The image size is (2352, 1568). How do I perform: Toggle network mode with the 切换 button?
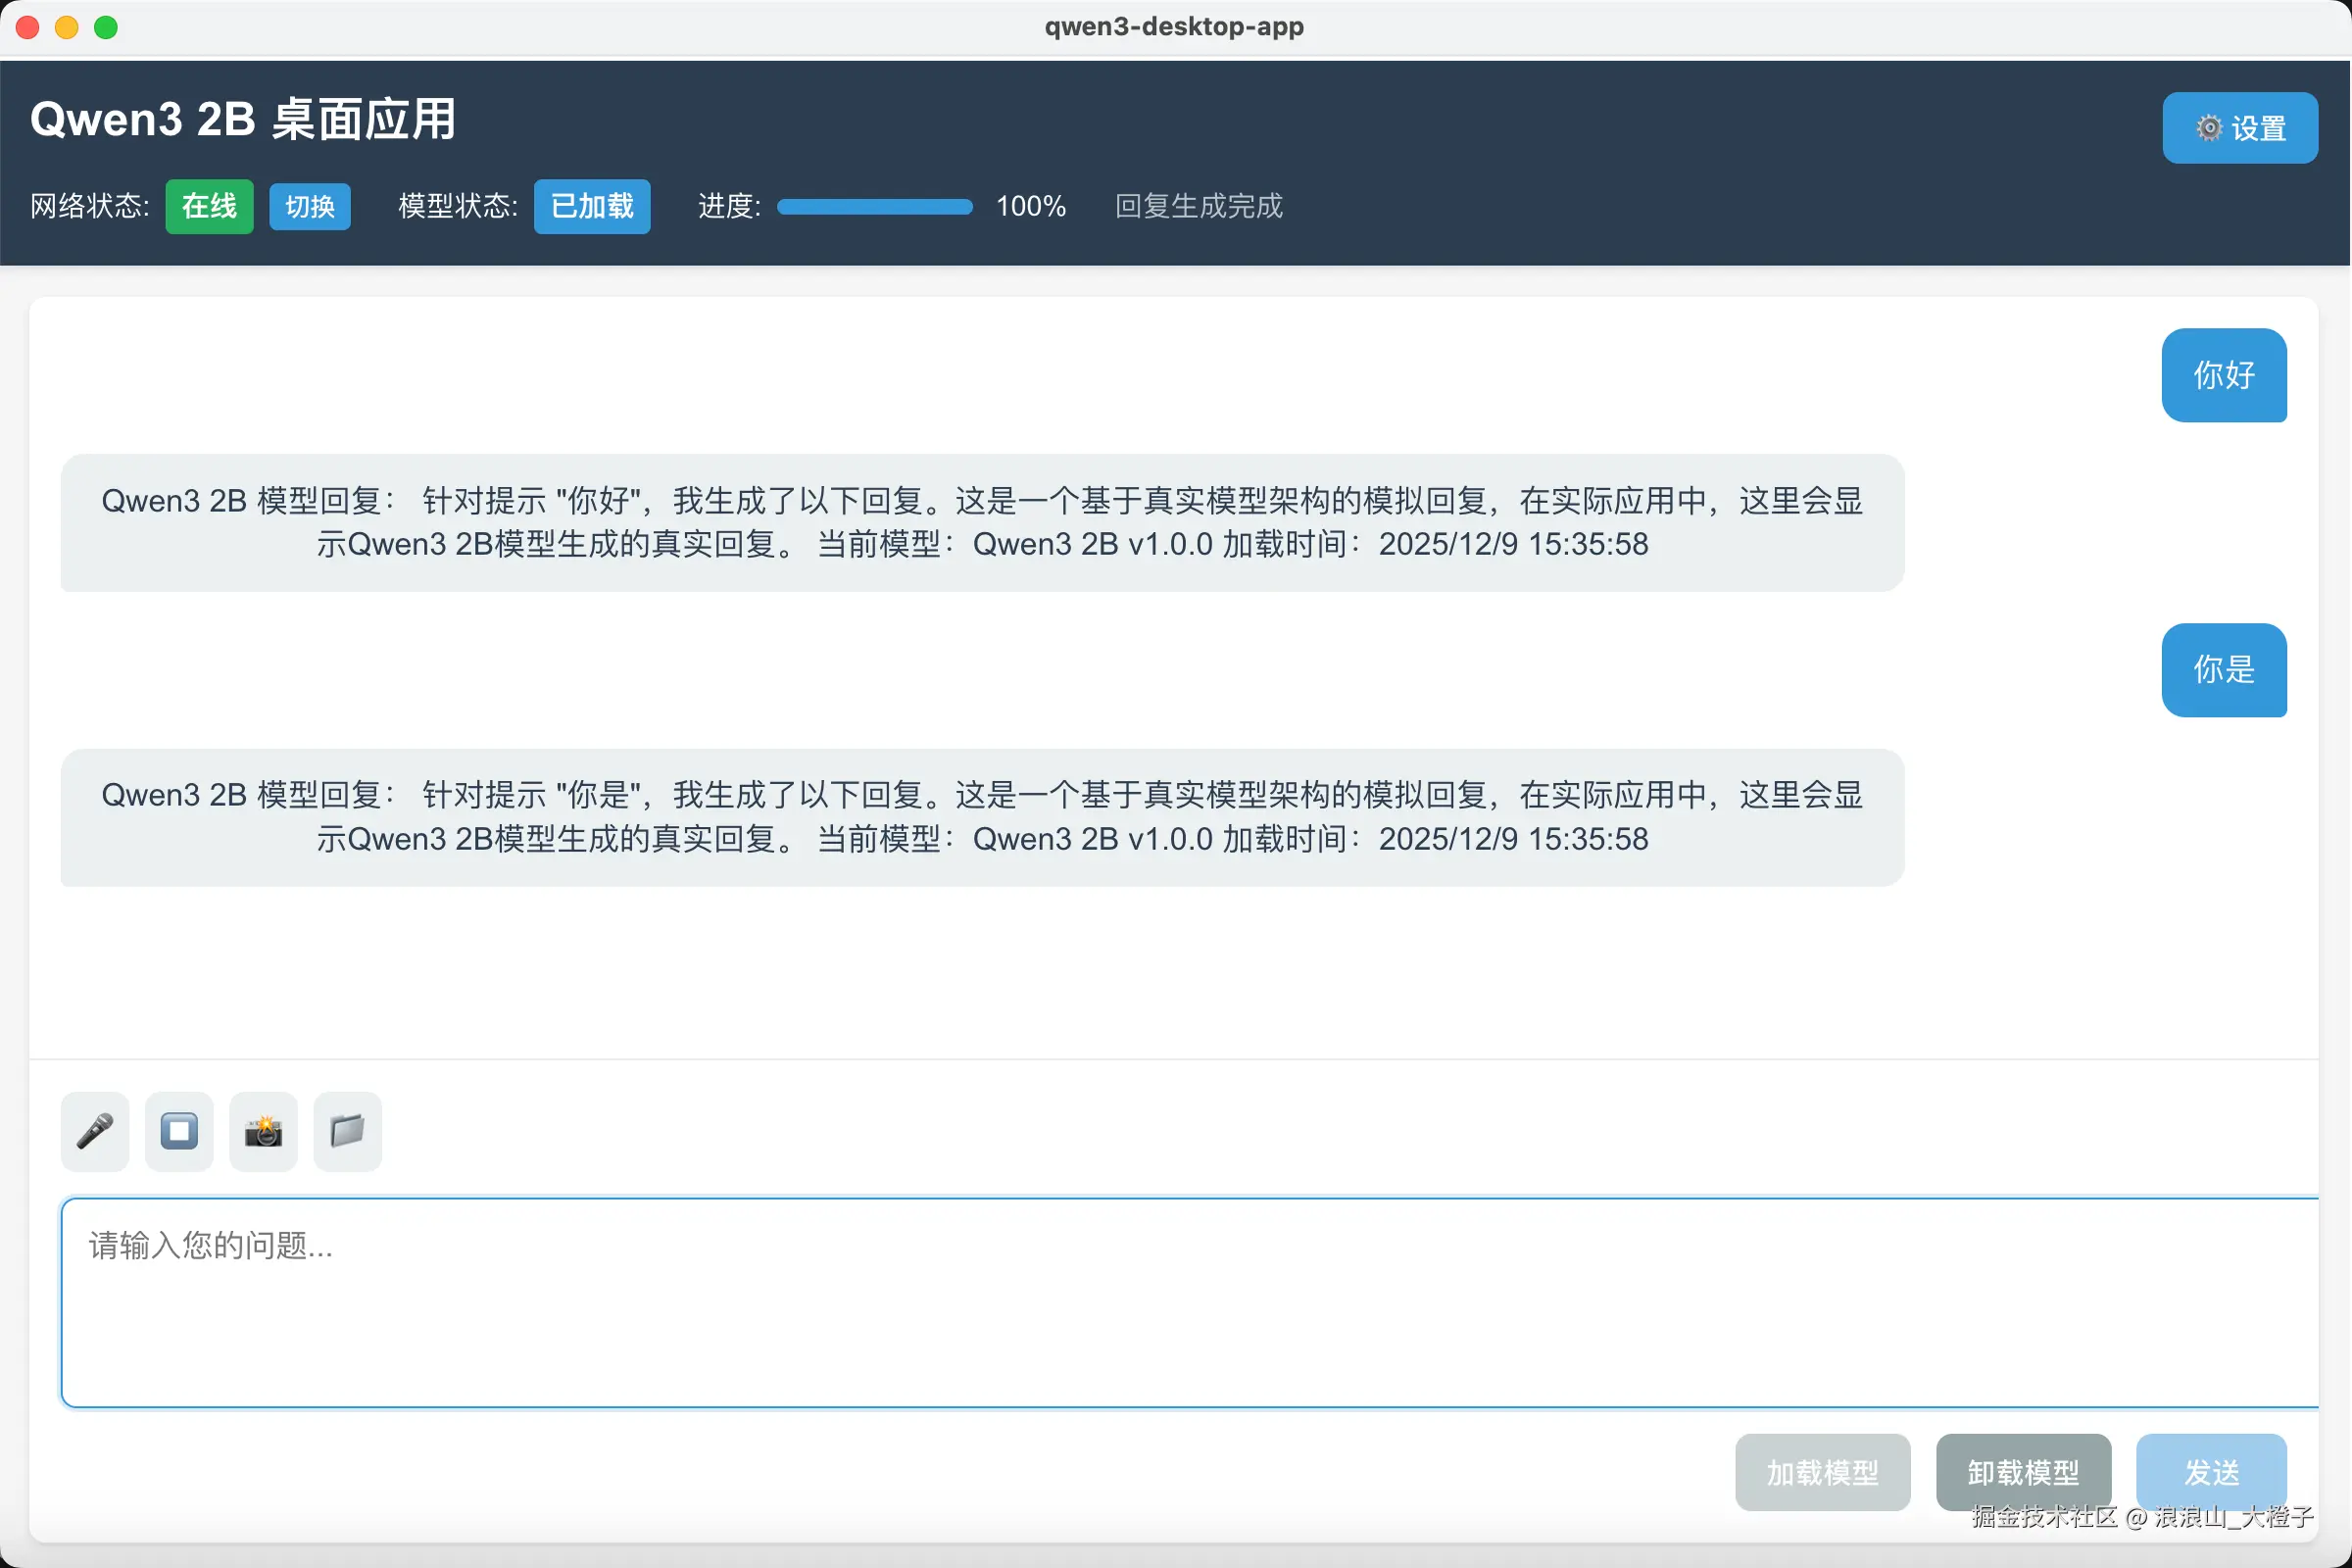coord(309,207)
